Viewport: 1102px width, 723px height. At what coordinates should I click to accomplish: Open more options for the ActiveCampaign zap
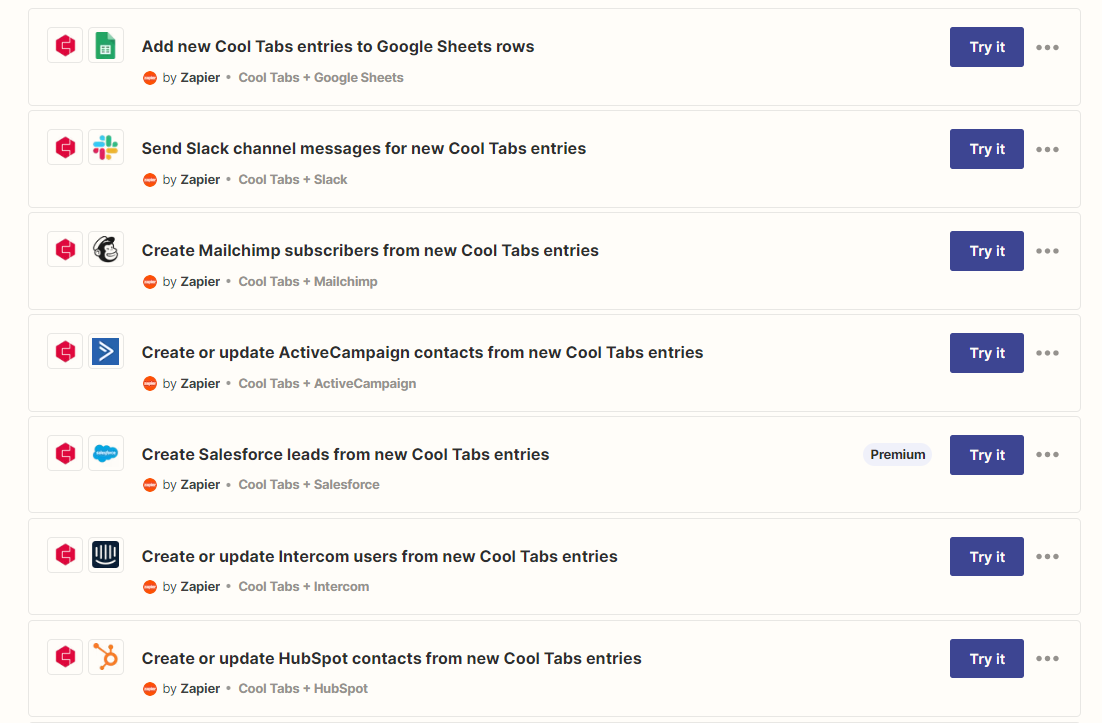click(x=1047, y=353)
